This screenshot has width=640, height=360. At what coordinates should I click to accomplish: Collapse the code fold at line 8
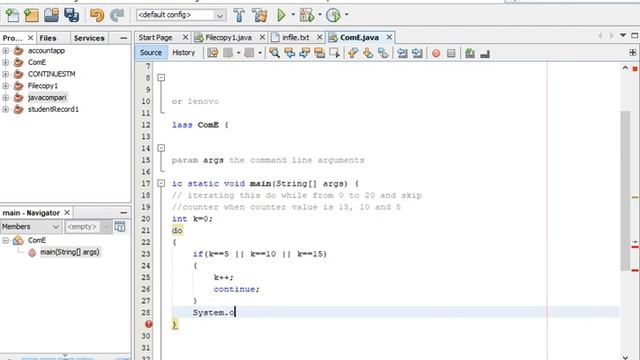[x=161, y=78]
